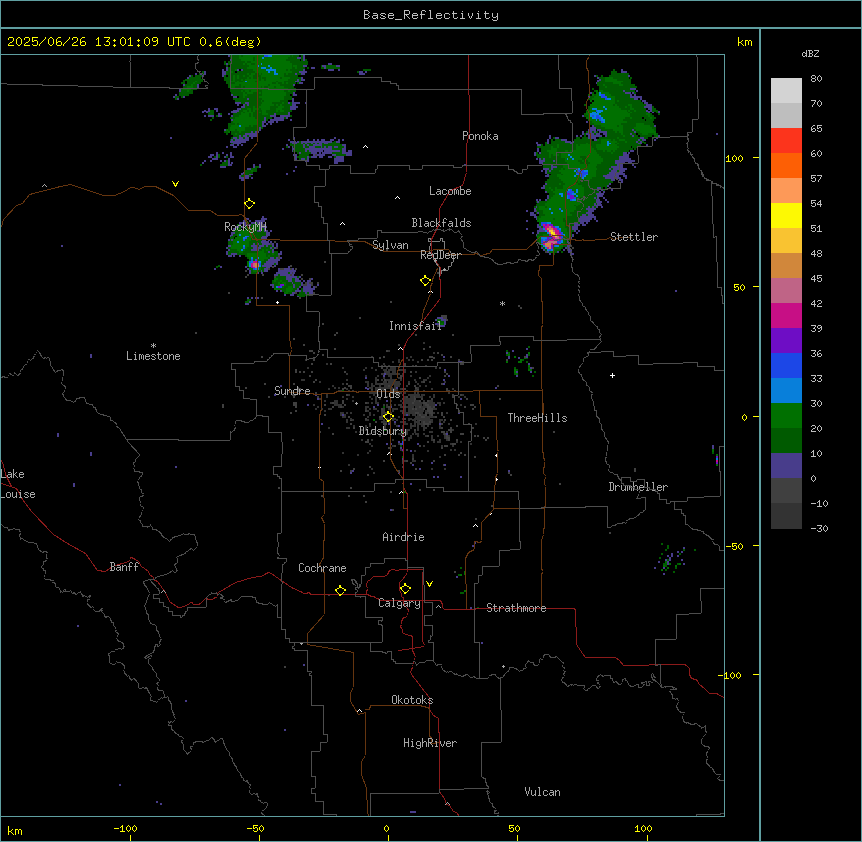The width and height of the screenshot is (862, 842).
Task: Select the Vulcan label
Action: tap(543, 792)
